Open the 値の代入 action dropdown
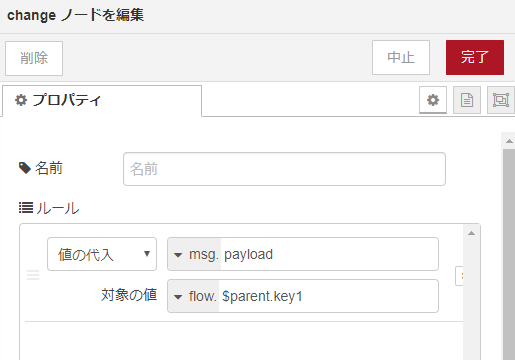 (102, 254)
